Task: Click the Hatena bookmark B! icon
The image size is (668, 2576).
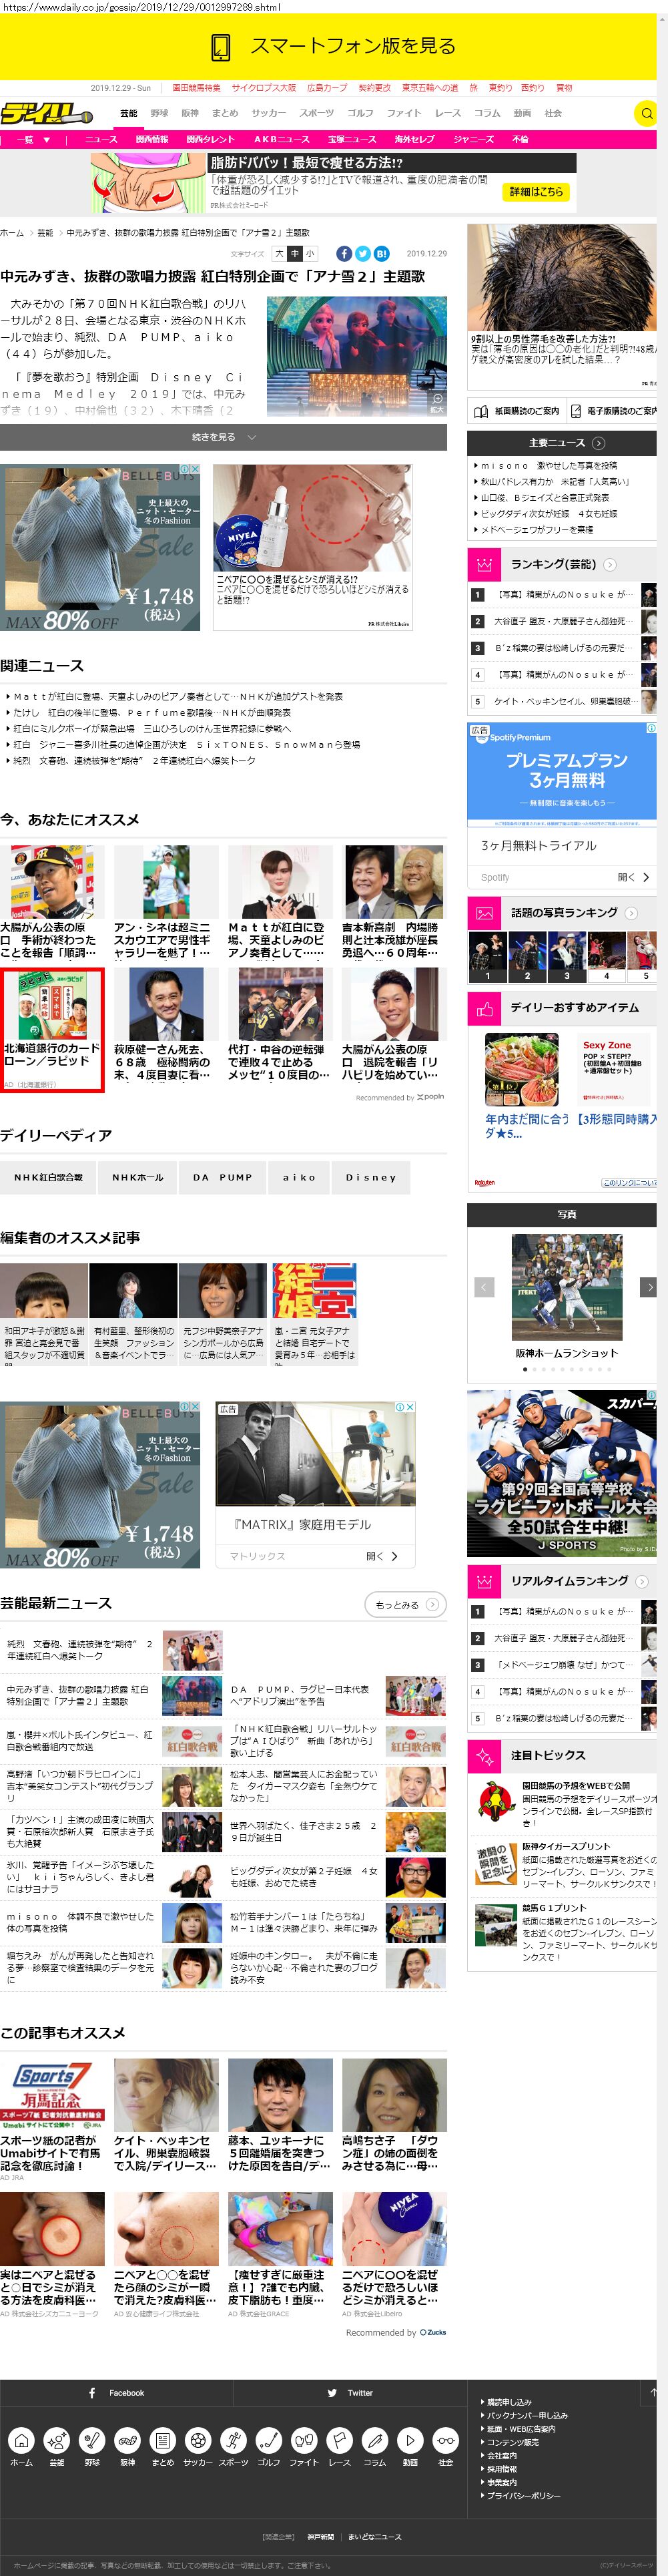Action: point(382,254)
